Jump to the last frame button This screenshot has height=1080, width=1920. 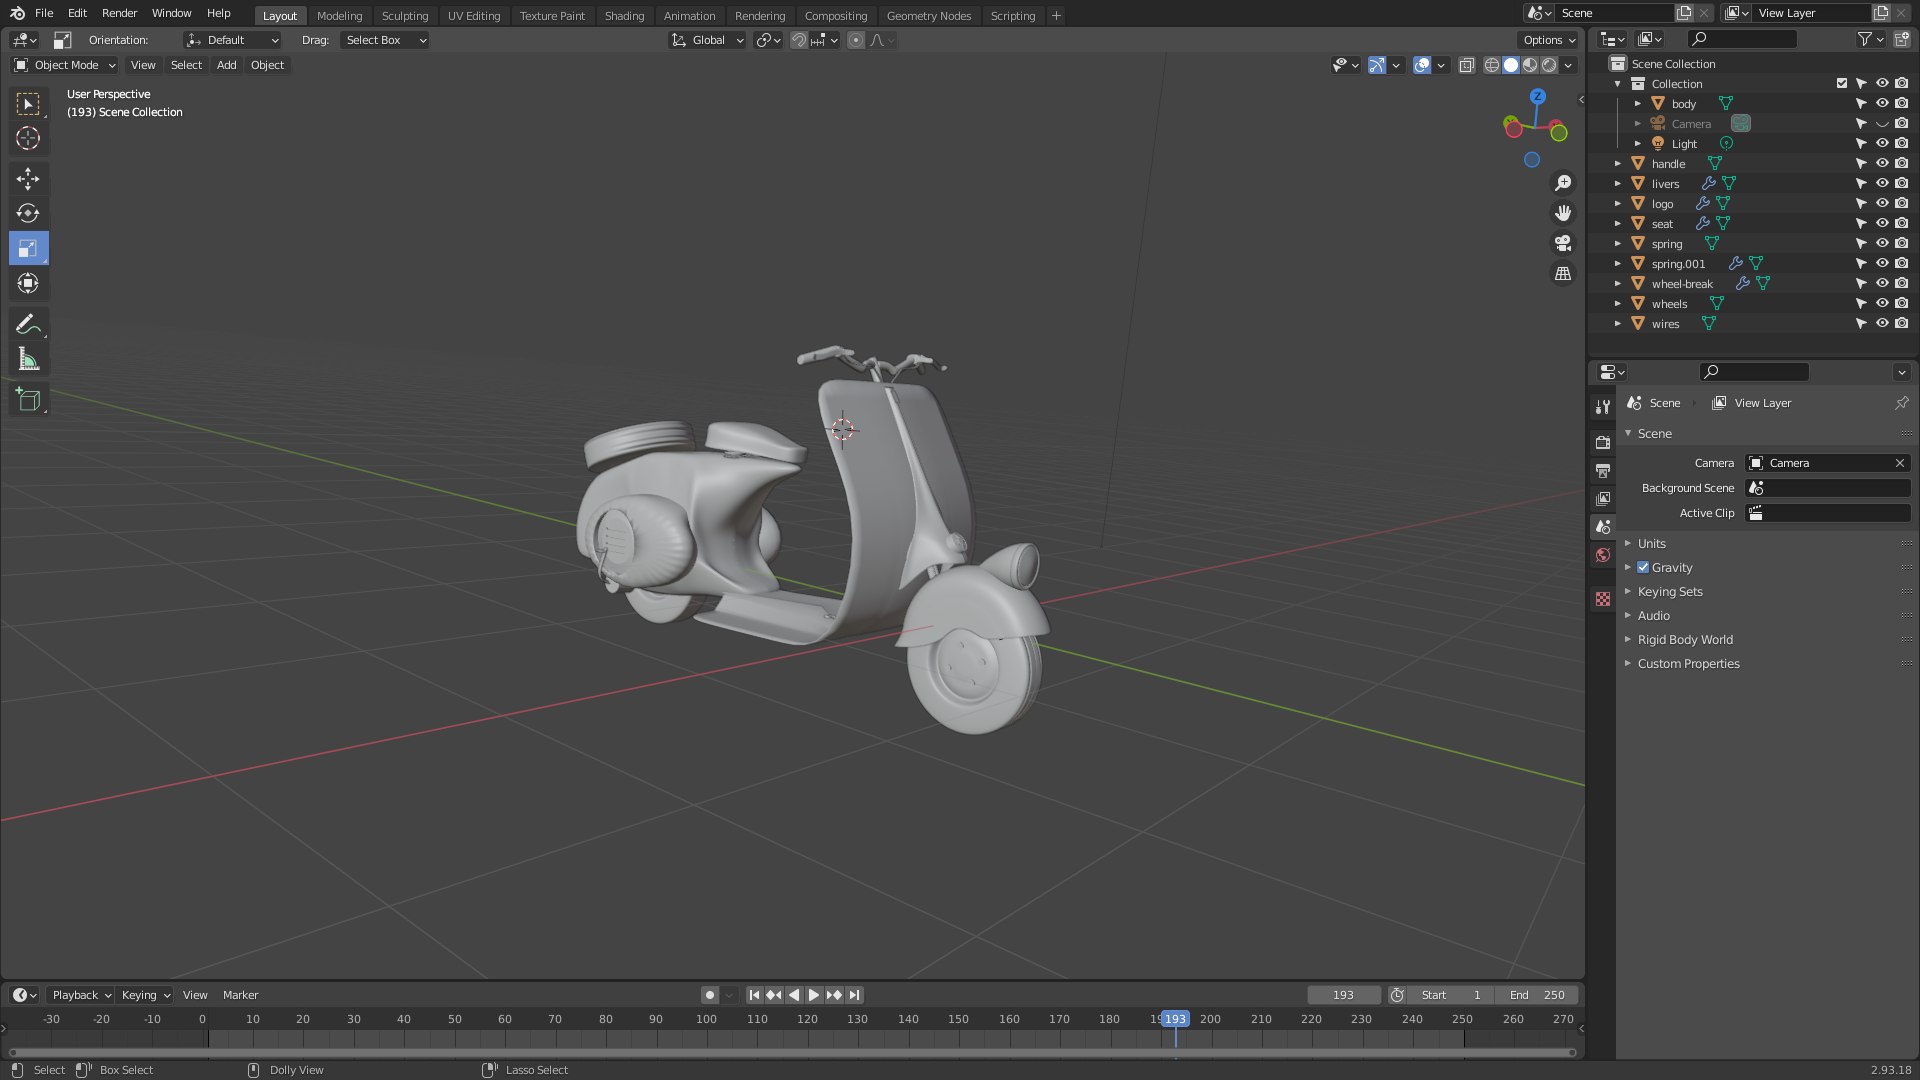tap(854, 995)
